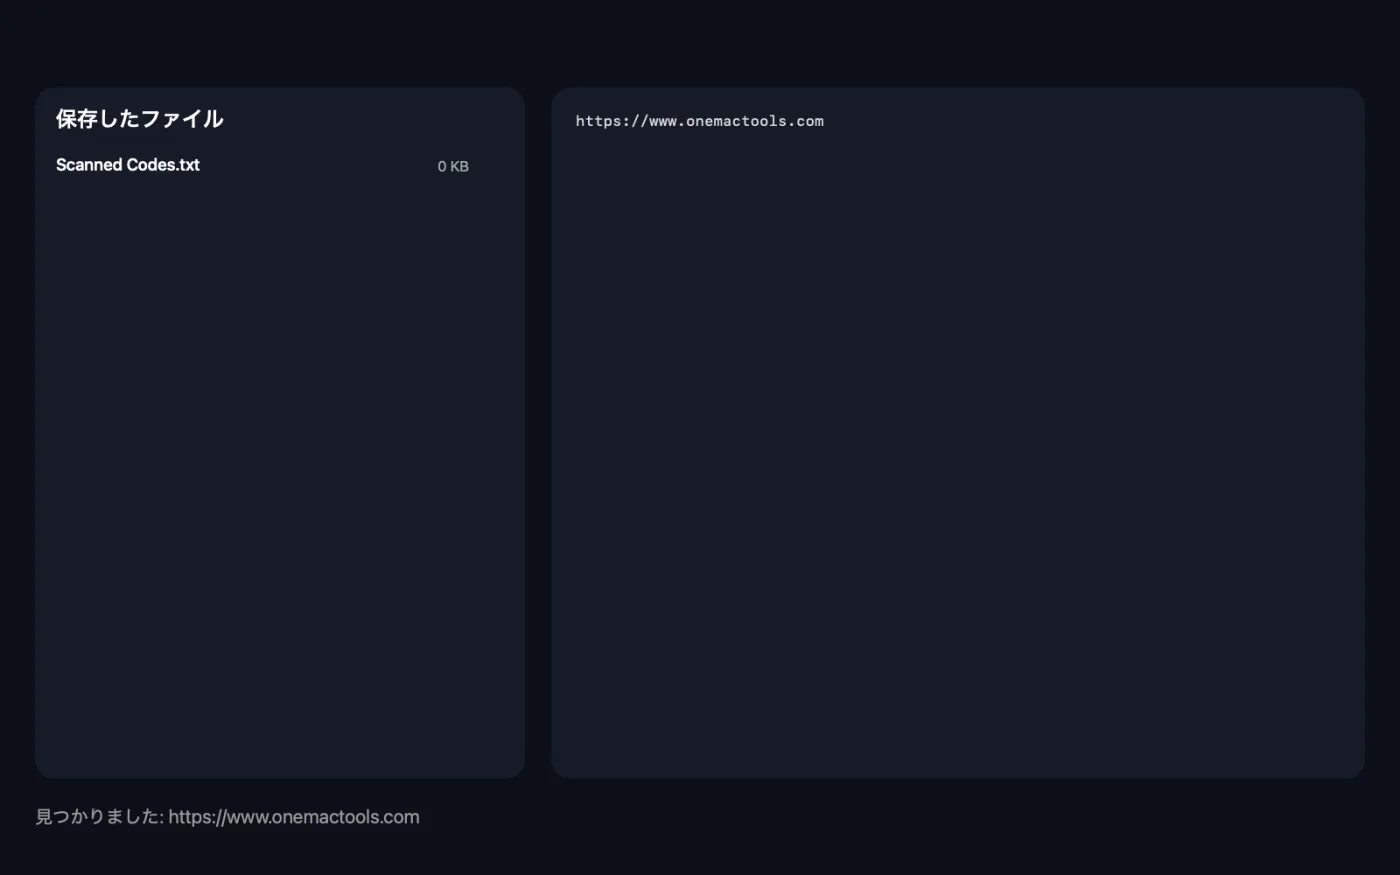Viewport: 1400px width, 875px height.
Task: Place cursor after onemactools.com in text viewer
Action: point(826,121)
